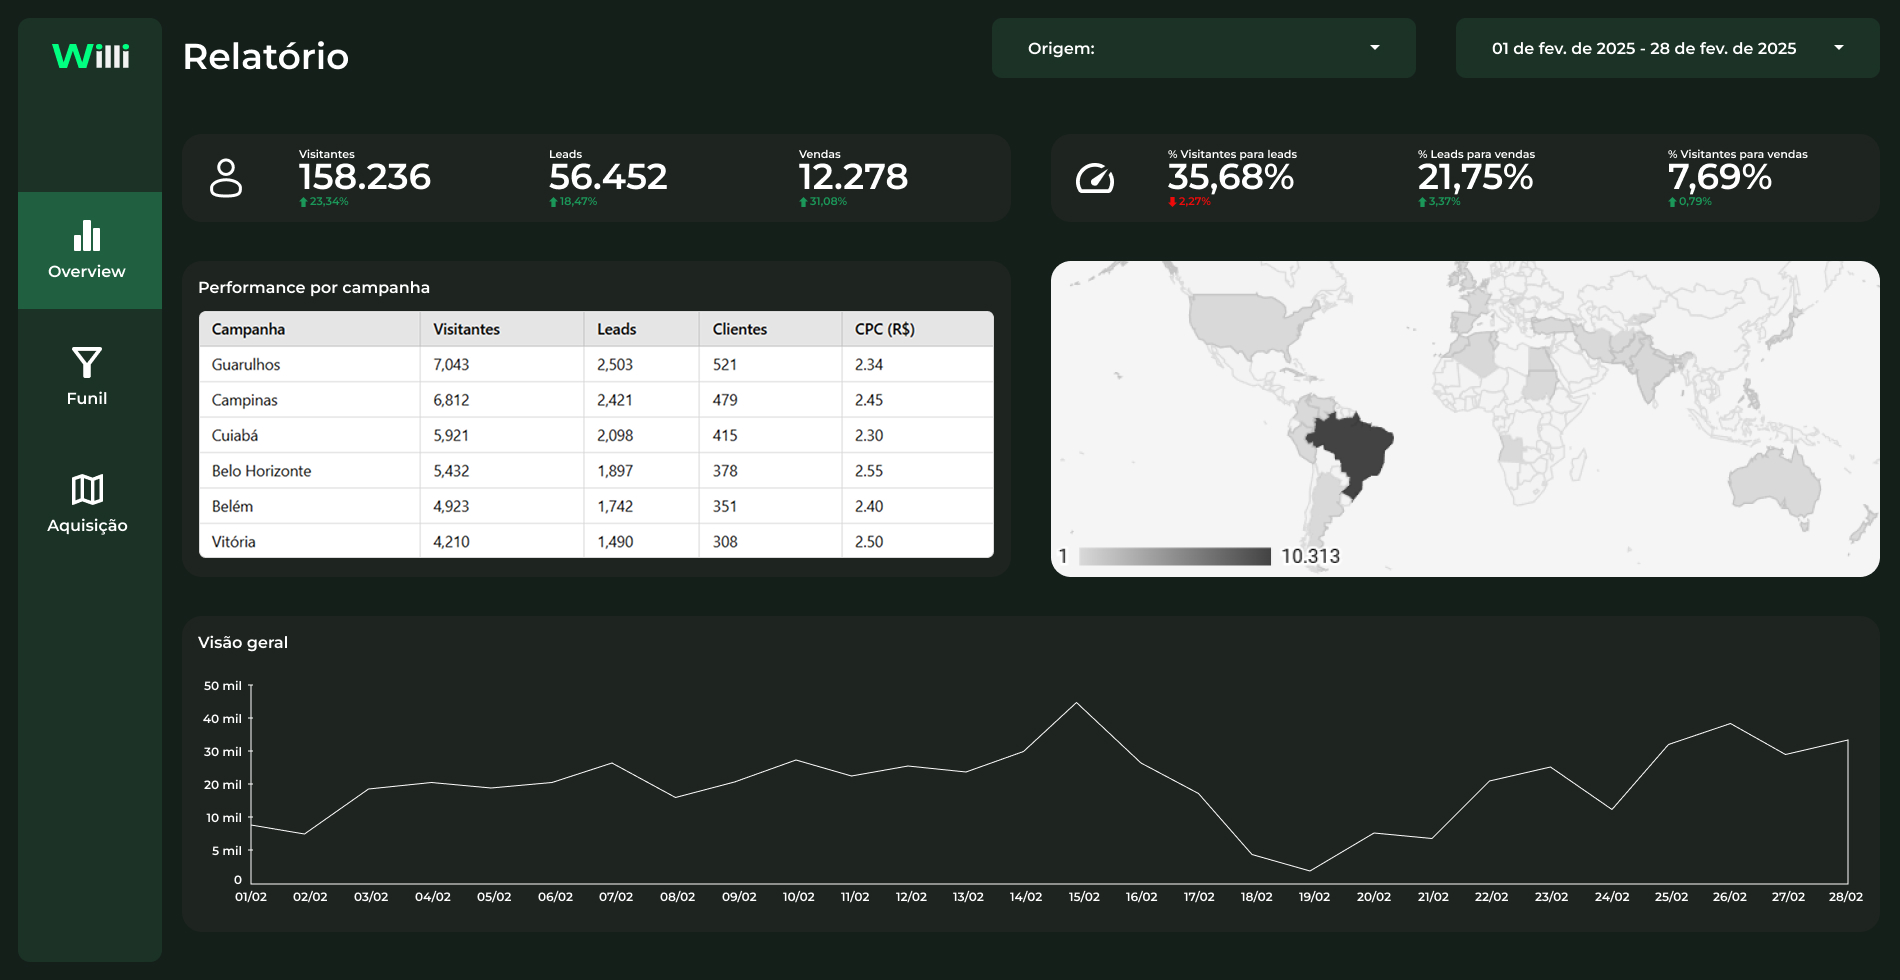
Task: Expand the Origem dropdown arrow
Action: point(1375,47)
